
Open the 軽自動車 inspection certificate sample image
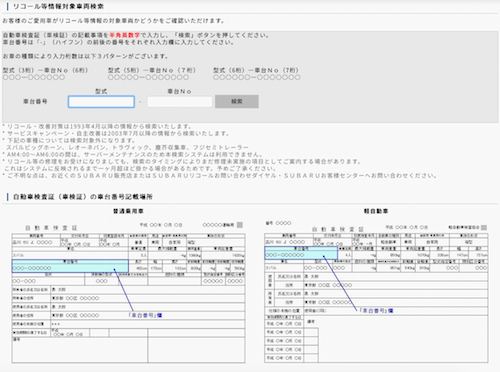pos(376,292)
